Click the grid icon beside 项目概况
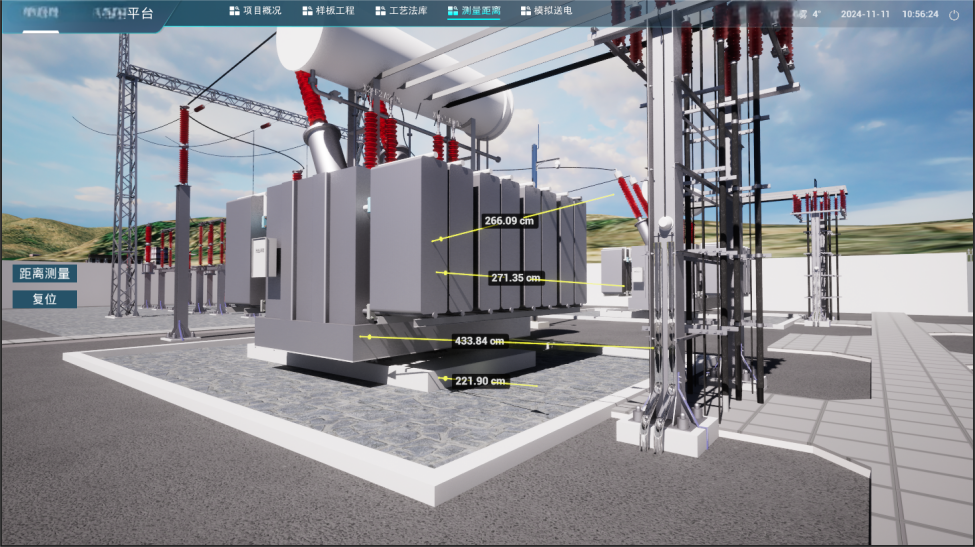Image resolution: width=975 pixels, height=547 pixels. click(x=235, y=11)
